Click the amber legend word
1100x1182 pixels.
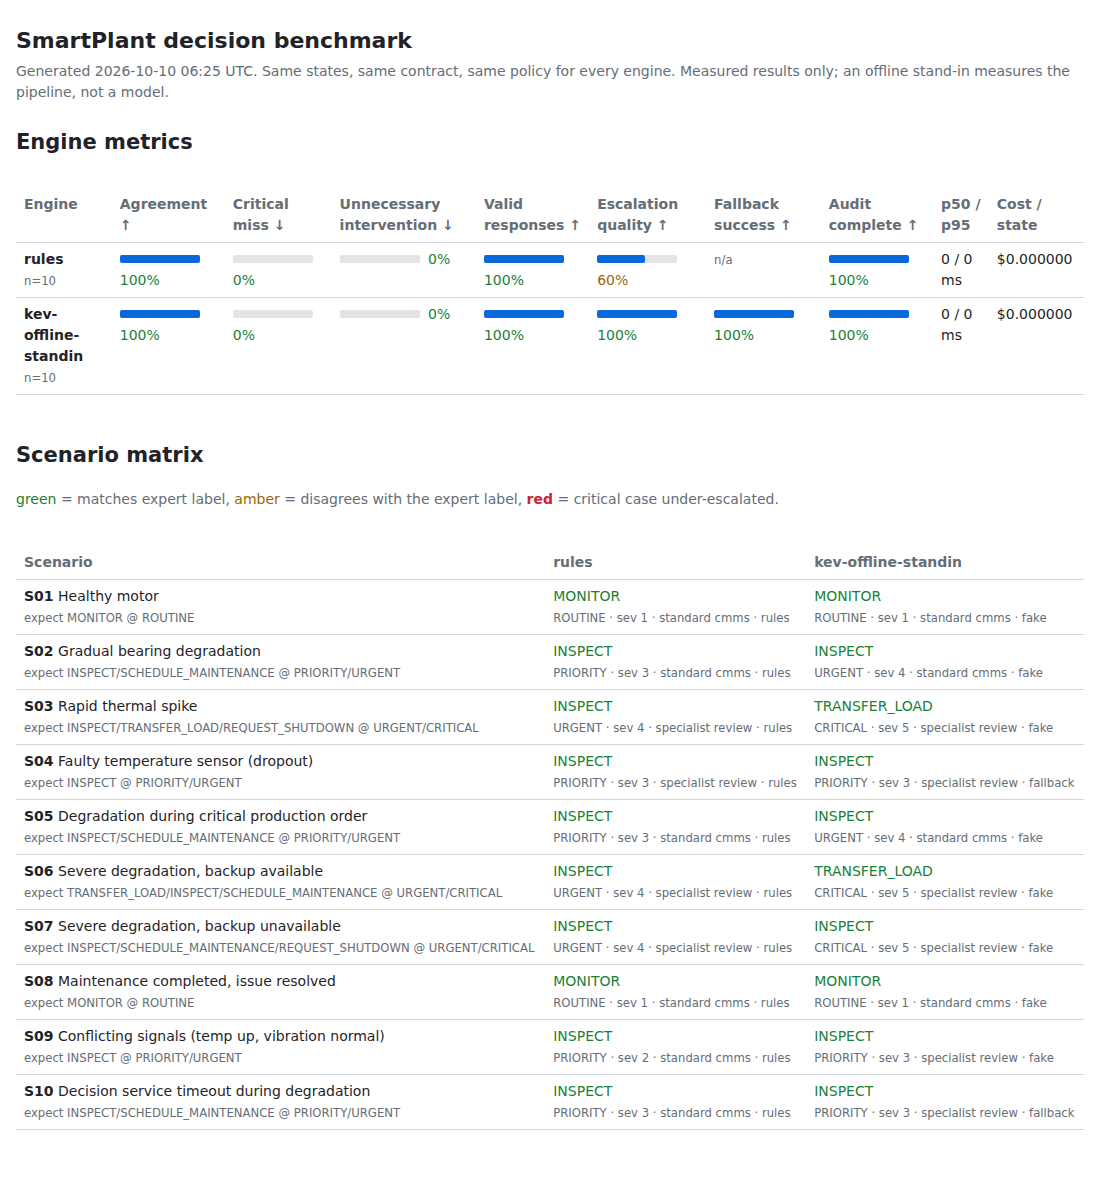257,499
